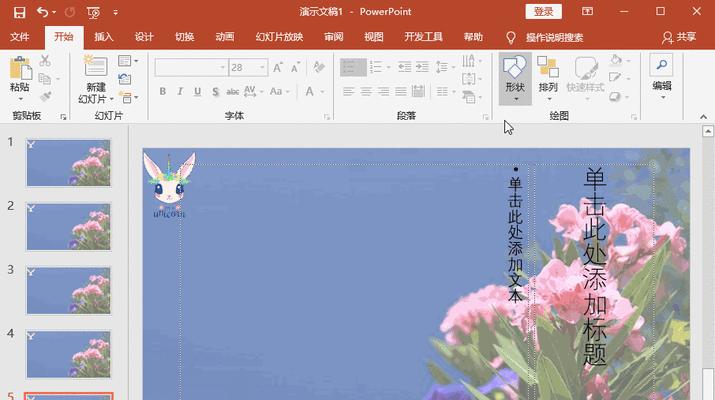Switch to the 动画 tab
The width and height of the screenshot is (715, 400).
(224, 37)
